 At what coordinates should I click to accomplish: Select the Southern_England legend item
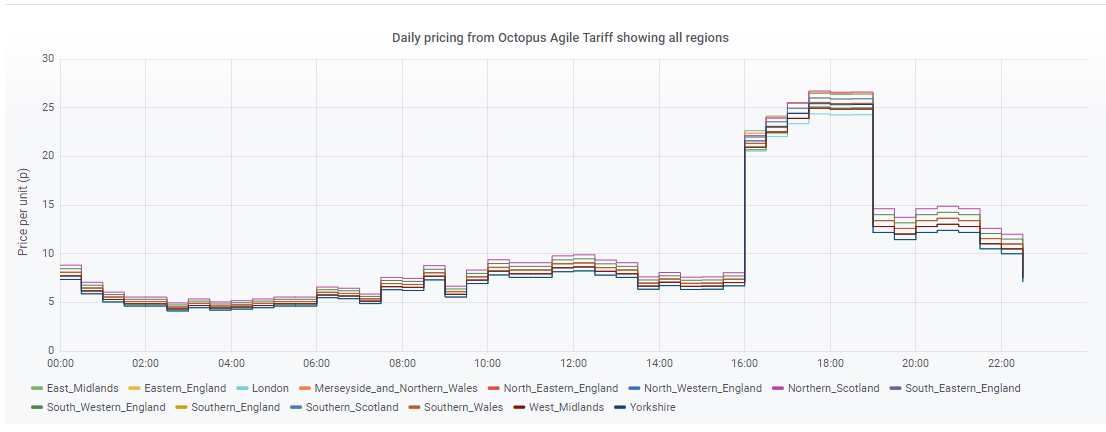click(x=234, y=407)
